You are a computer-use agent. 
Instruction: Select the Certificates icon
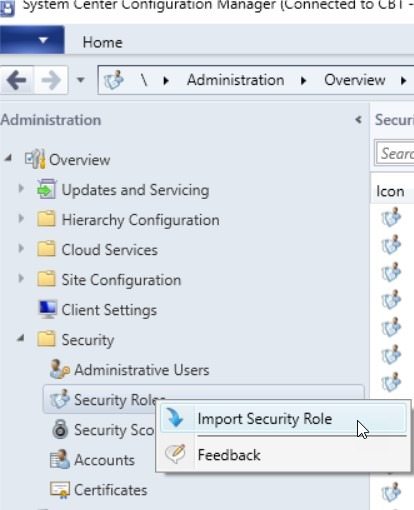tap(60, 489)
